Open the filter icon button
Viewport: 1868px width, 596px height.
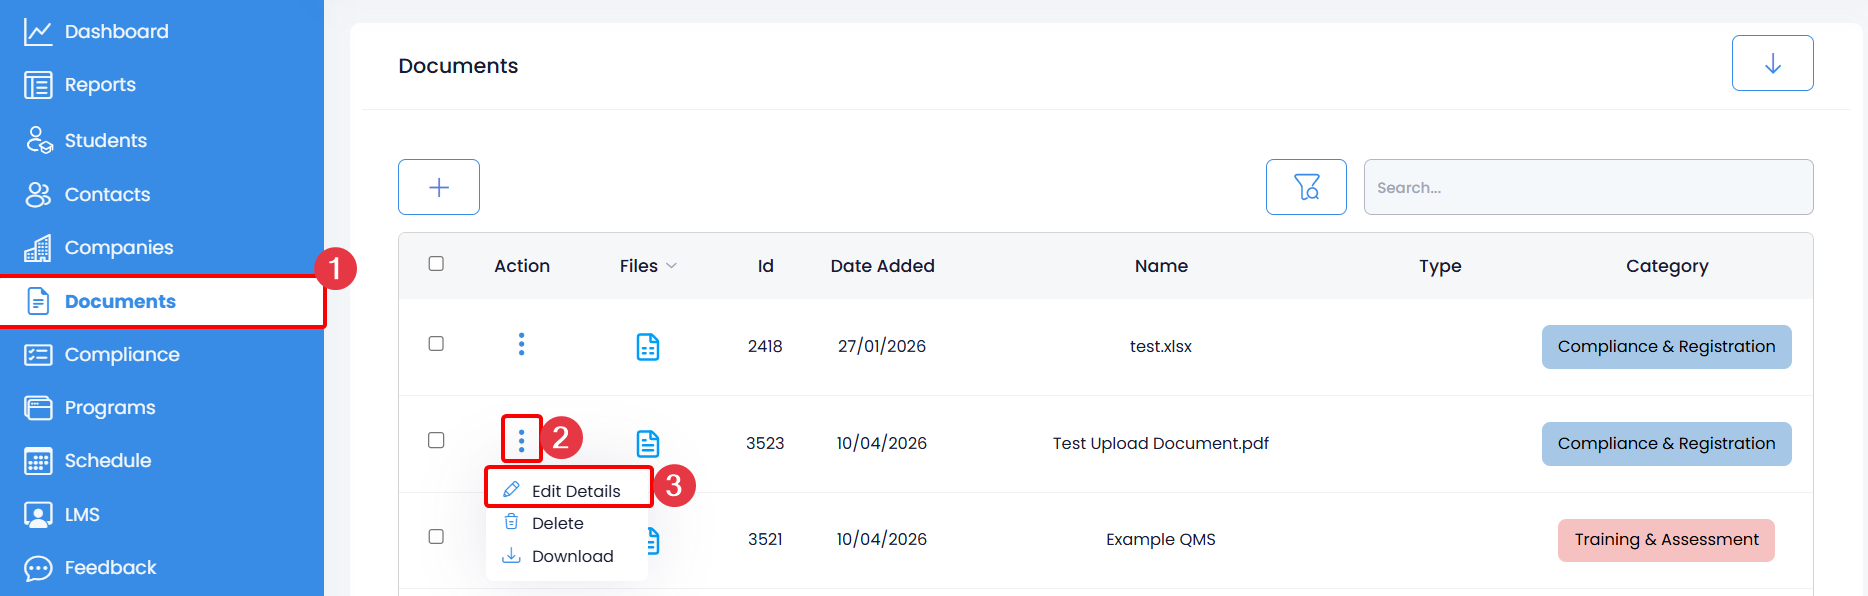coord(1306,187)
